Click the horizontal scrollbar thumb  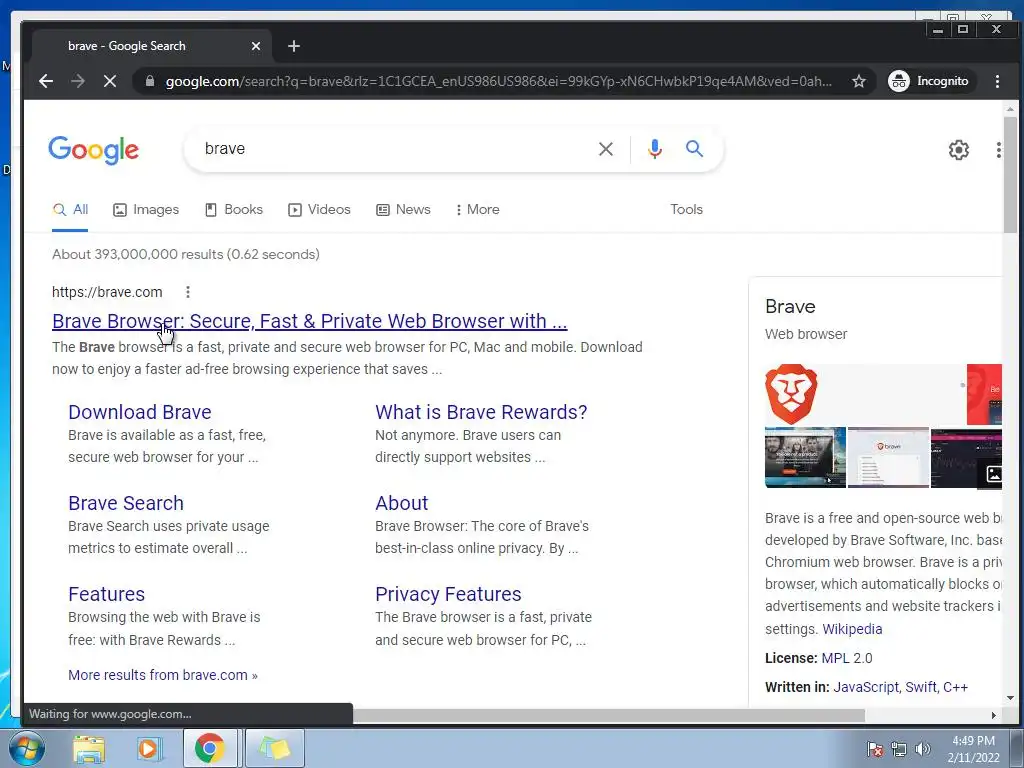[607, 715]
